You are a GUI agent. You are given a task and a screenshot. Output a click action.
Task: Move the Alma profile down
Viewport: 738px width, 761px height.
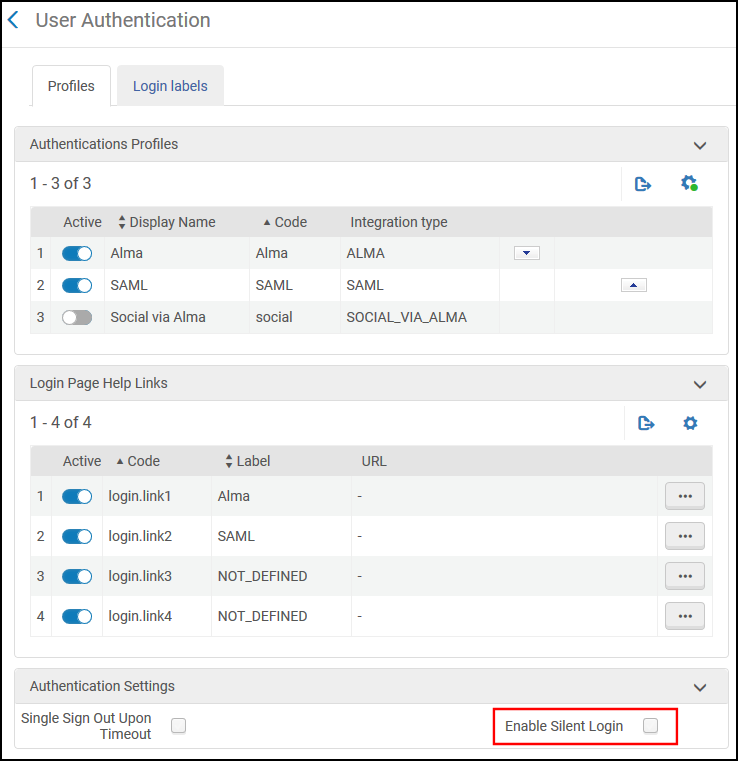526,253
